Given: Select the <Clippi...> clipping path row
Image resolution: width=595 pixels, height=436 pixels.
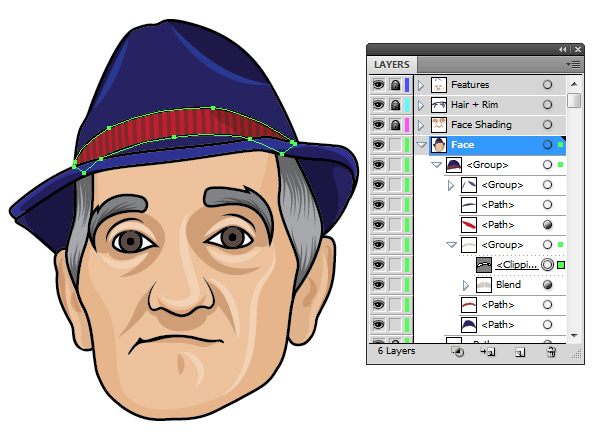Looking at the screenshot, I should [516, 264].
